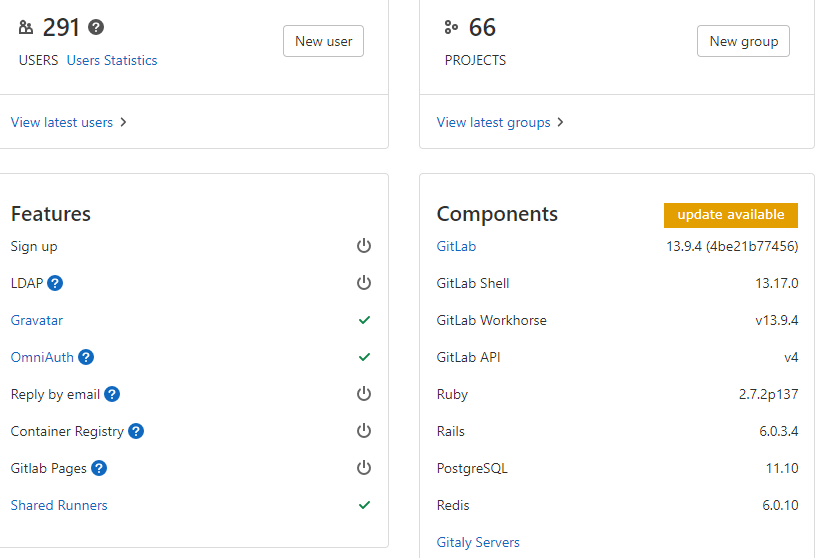Screen dimensions: 815x558
Task: Open the GitLab component link
Action: [x=456, y=246]
